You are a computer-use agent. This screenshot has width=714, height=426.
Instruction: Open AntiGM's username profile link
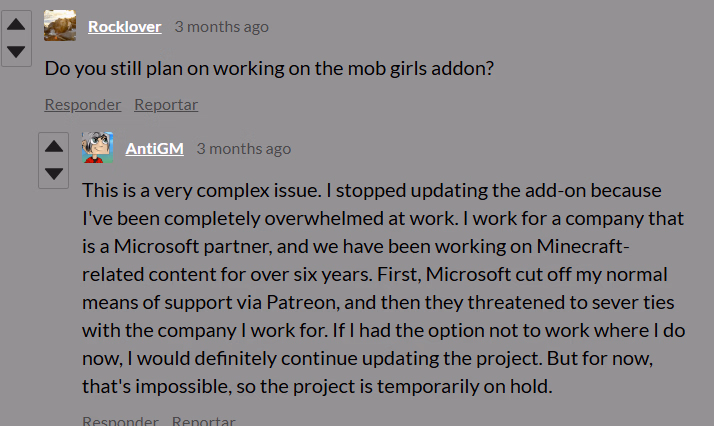pyautogui.click(x=154, y=149)
